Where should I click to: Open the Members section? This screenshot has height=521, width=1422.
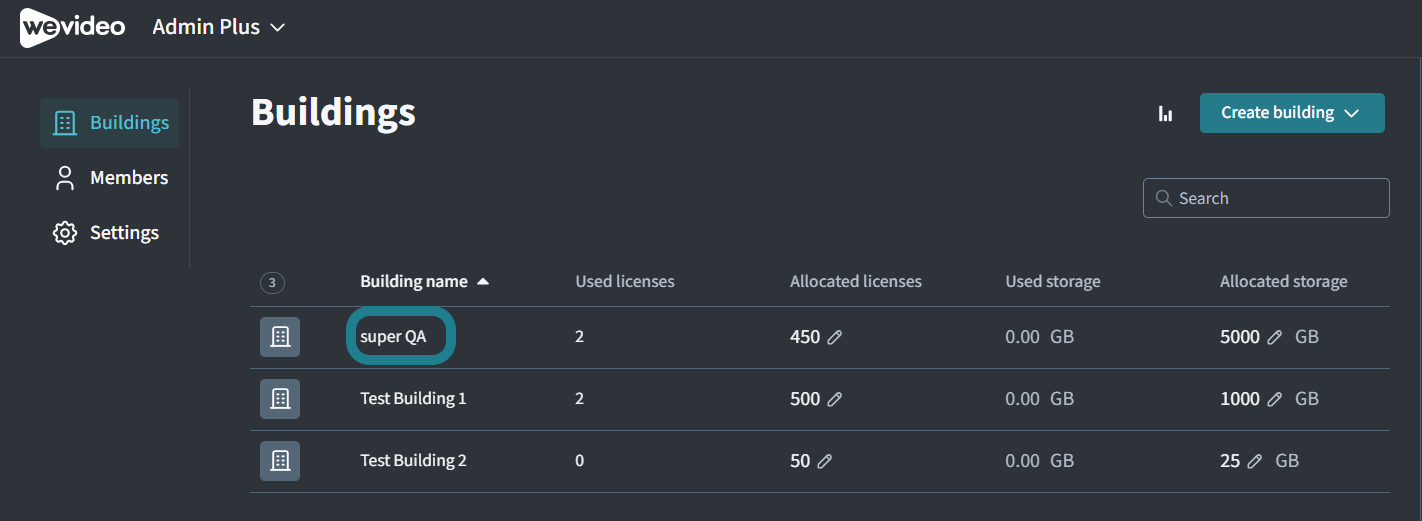tap(110, 178)
